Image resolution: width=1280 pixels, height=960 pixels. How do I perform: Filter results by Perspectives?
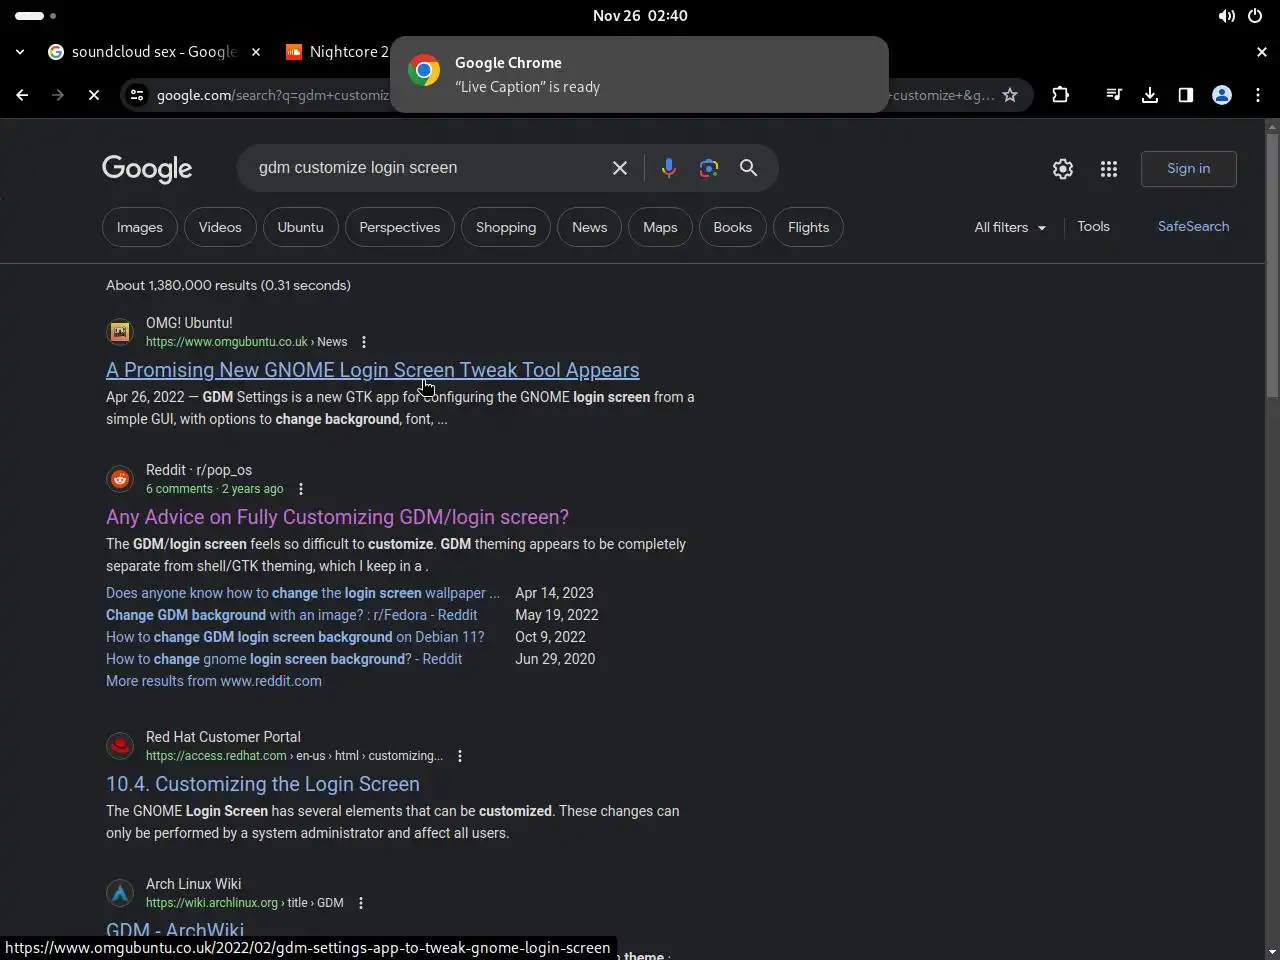pyautogui.click(x=399, y=227)
